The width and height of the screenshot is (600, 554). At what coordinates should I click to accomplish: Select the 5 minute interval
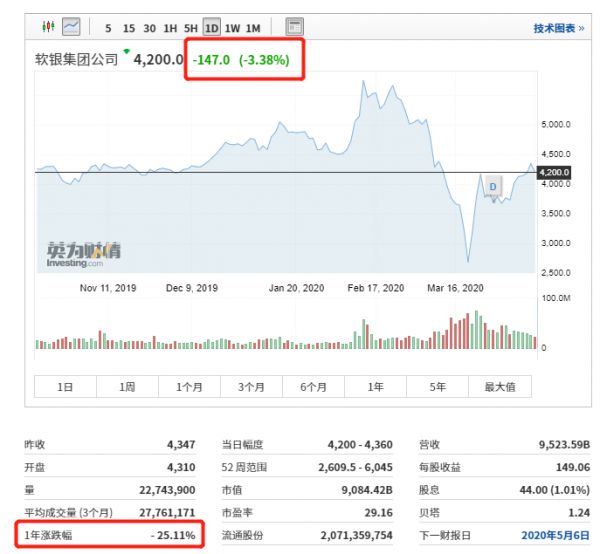coord(108,28)
